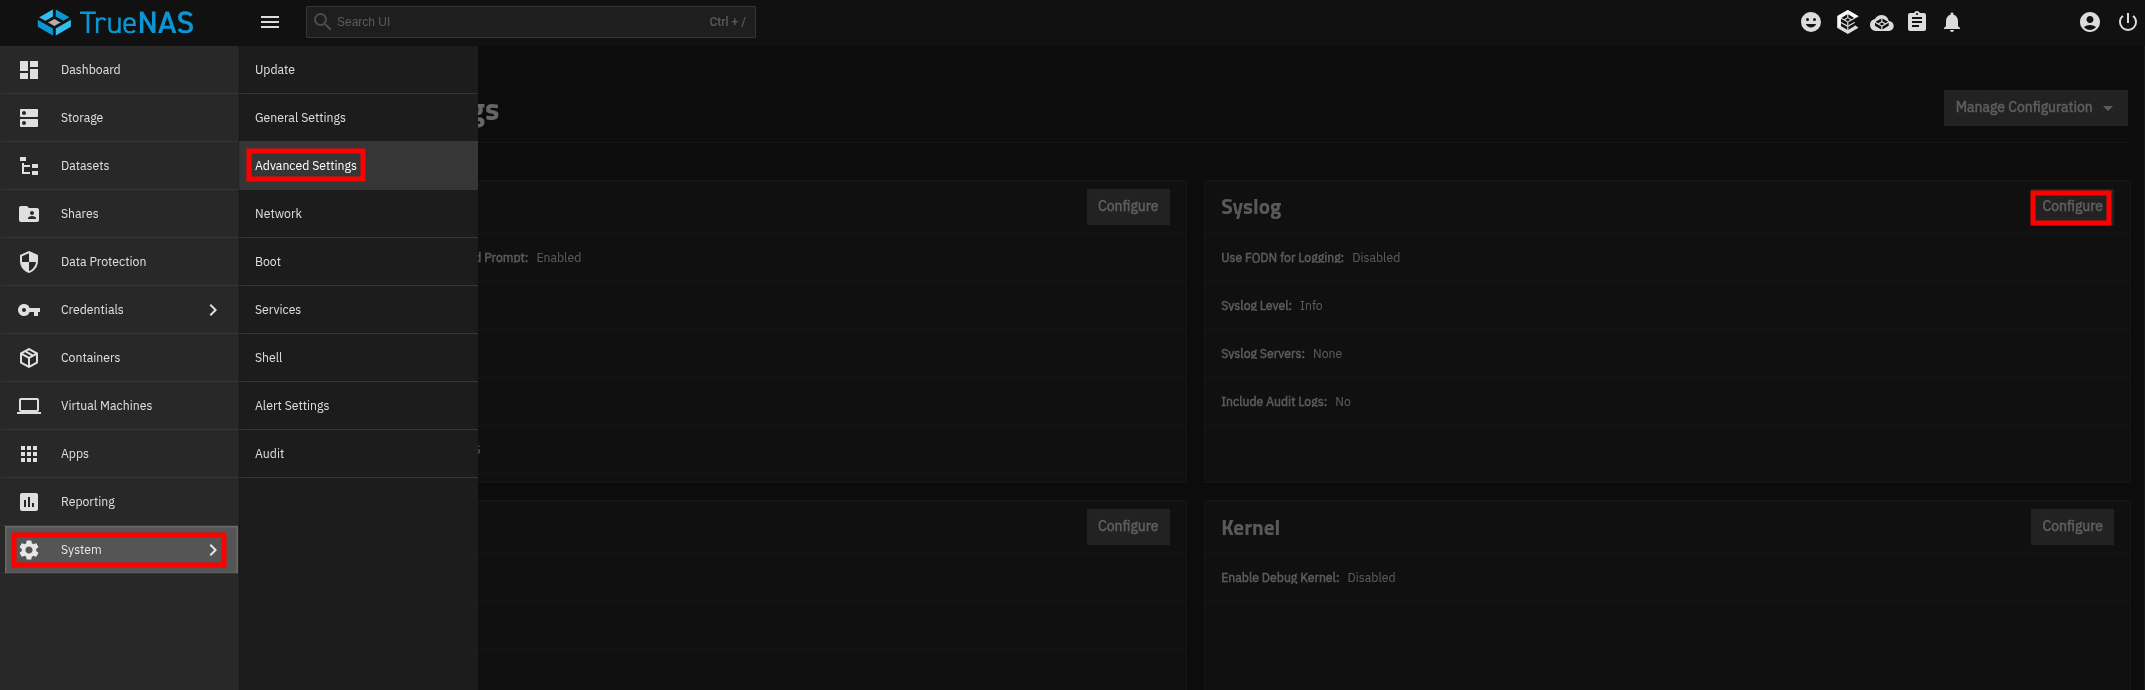Open the Jobs clipboard icon

point(1917,22)
